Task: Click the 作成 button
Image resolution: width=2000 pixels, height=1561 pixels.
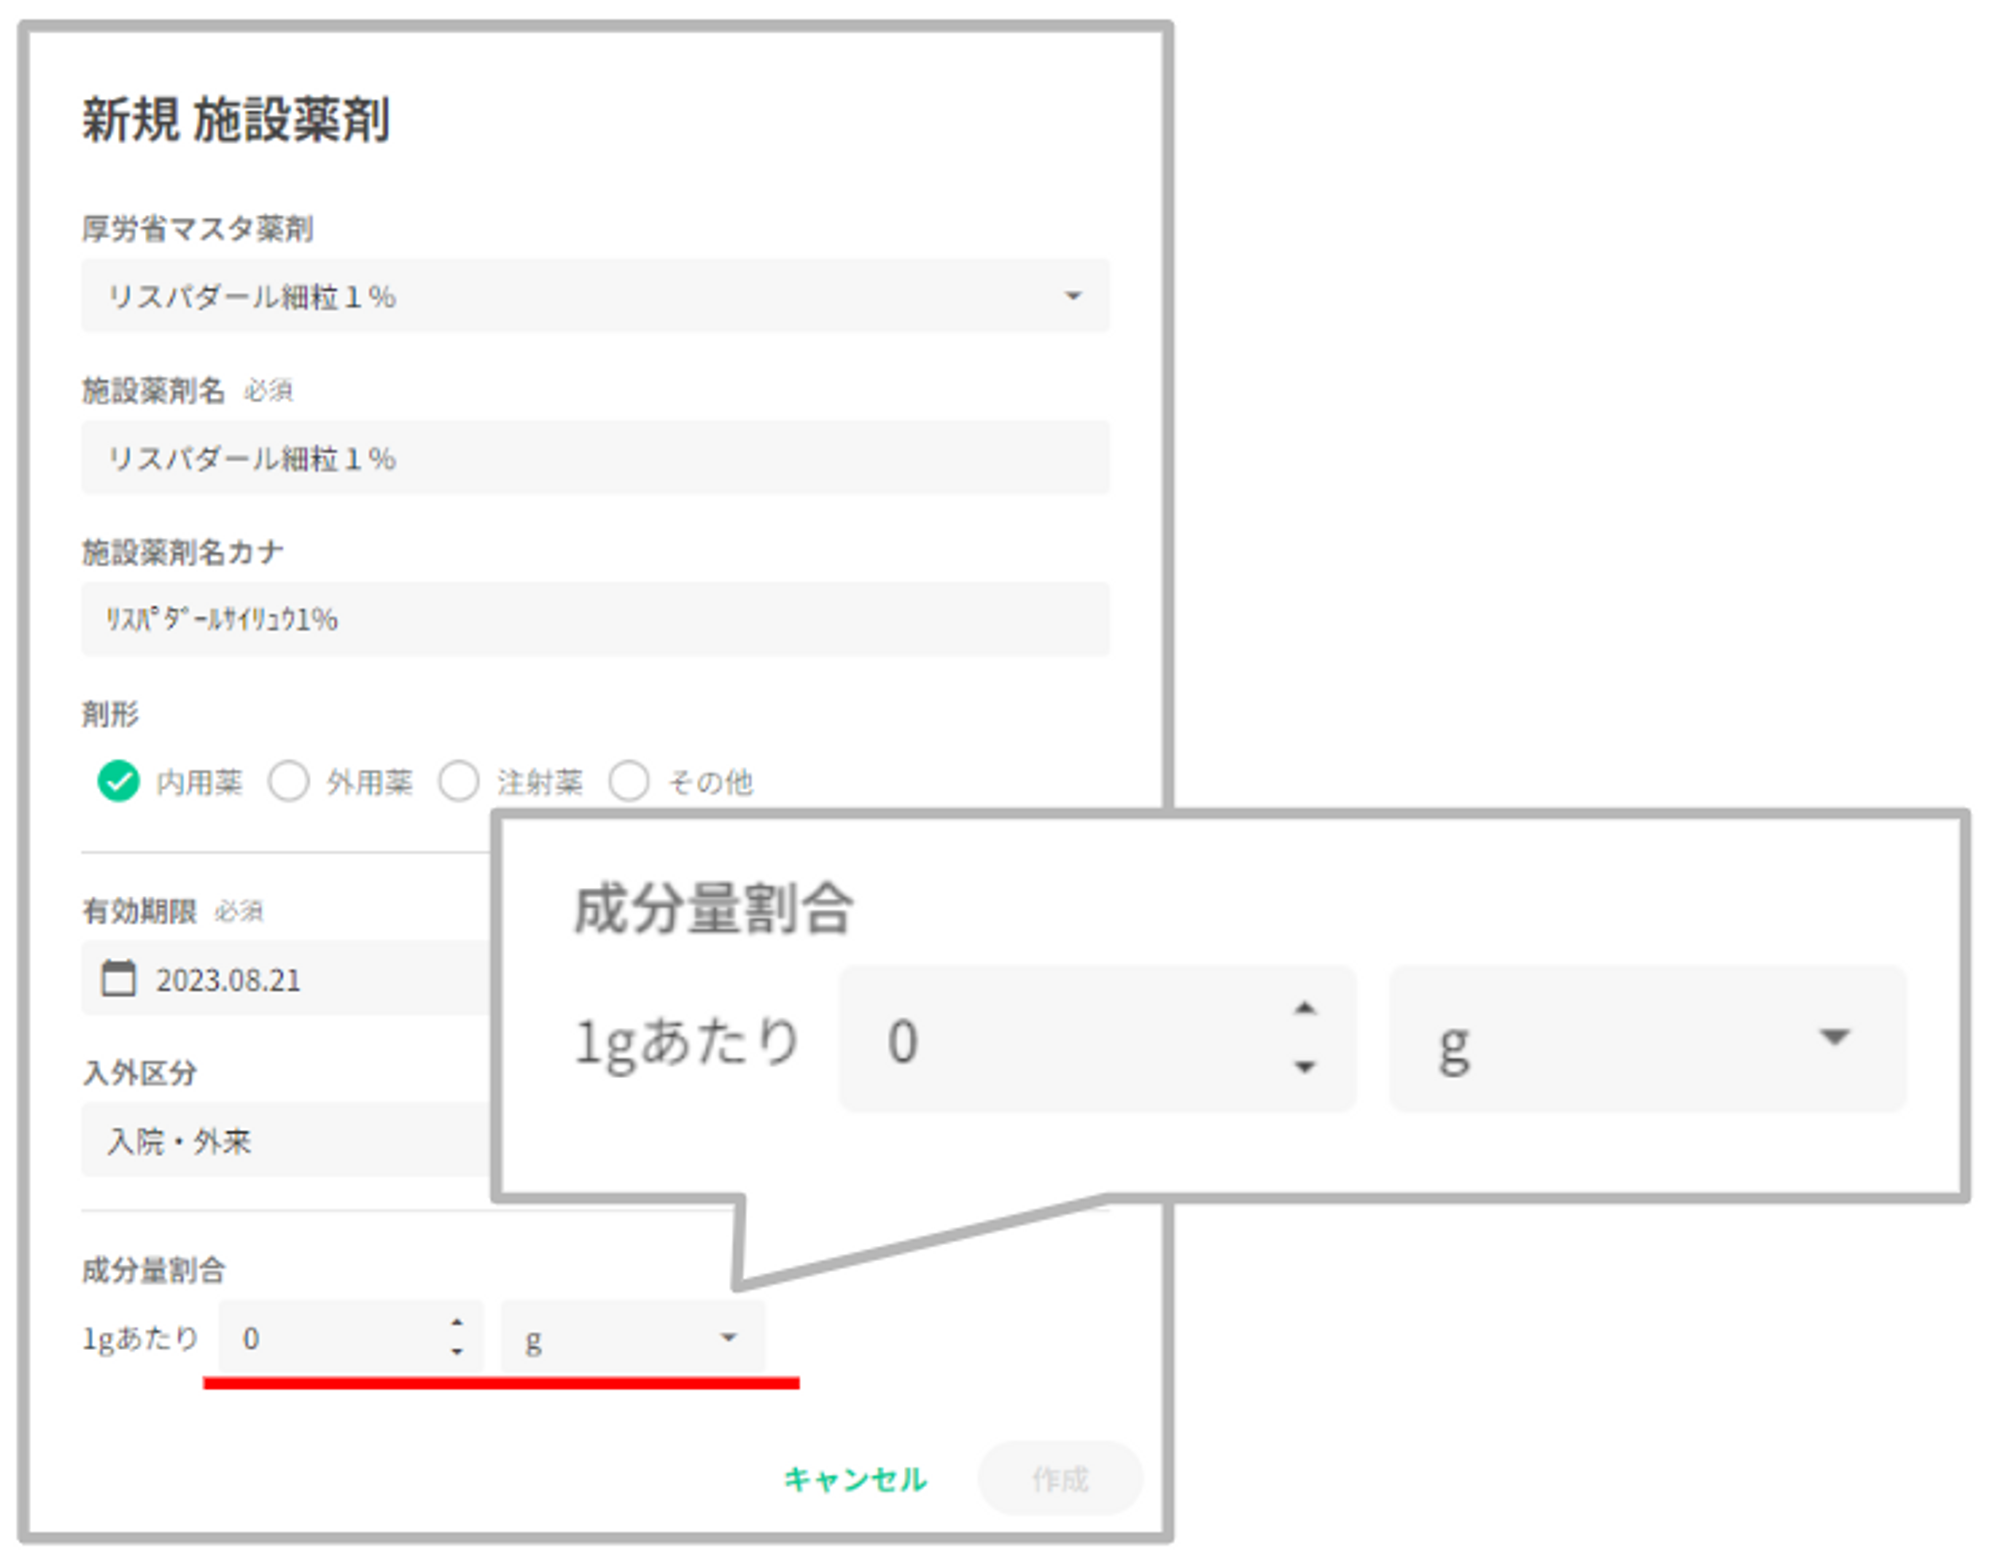Action: (x=1059, y=1478)
